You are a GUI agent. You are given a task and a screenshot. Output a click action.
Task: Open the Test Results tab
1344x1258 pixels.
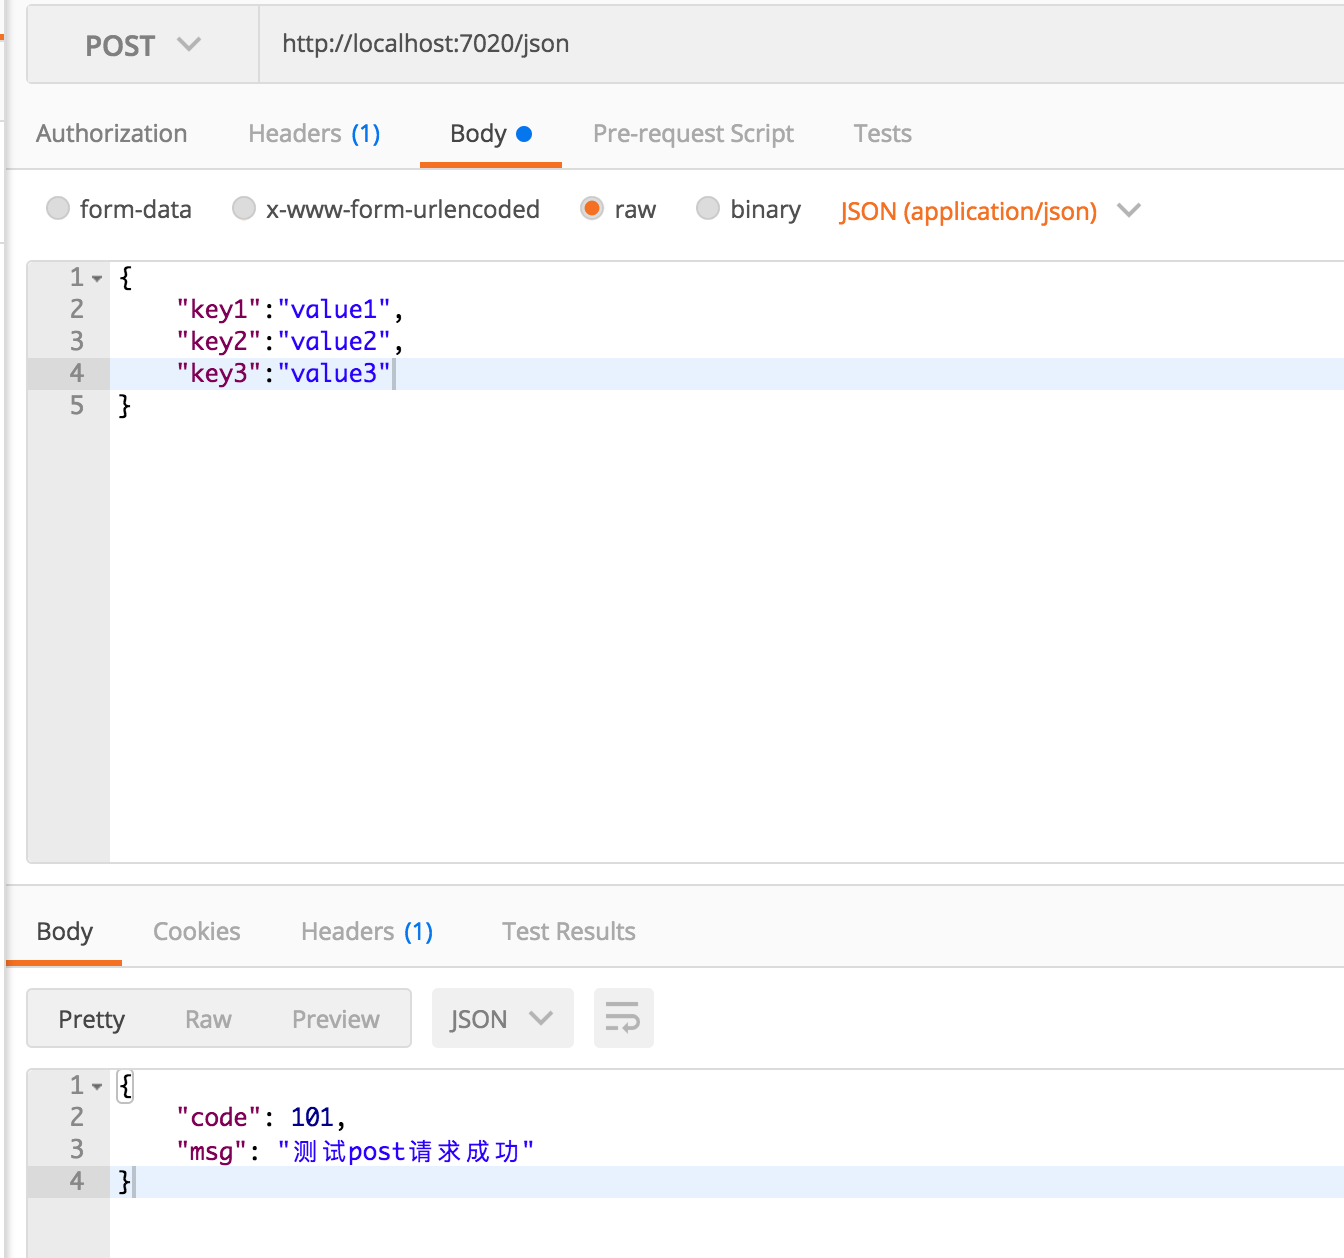(568, 931)
